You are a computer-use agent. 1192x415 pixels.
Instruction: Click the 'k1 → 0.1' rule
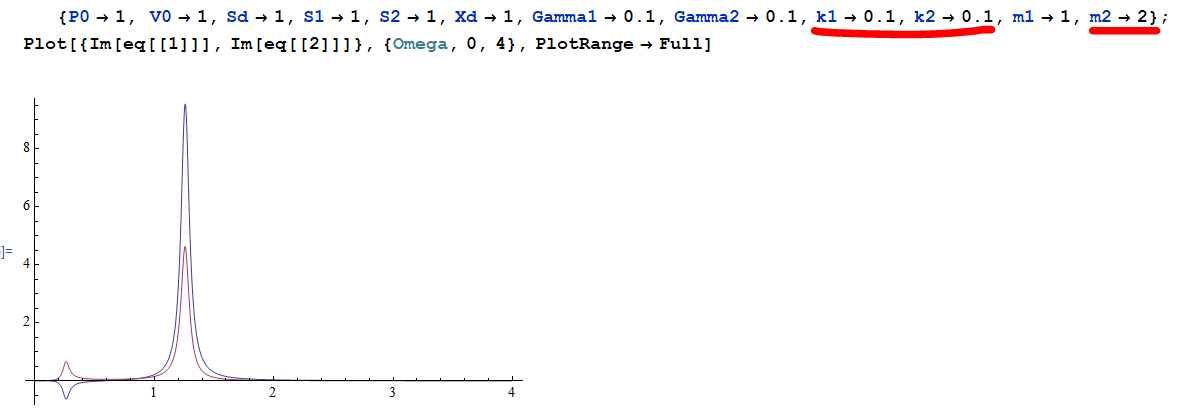[x=854, y=17]
